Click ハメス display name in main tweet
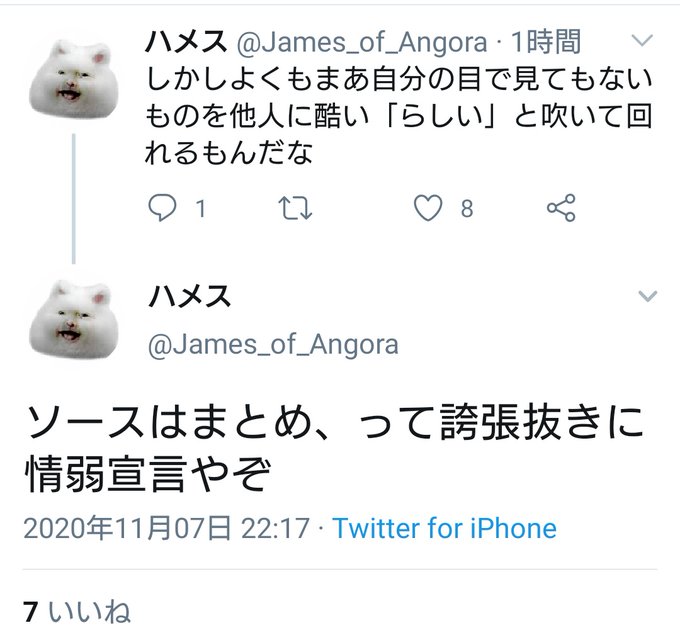680x640 pixels. pos(190,296)
